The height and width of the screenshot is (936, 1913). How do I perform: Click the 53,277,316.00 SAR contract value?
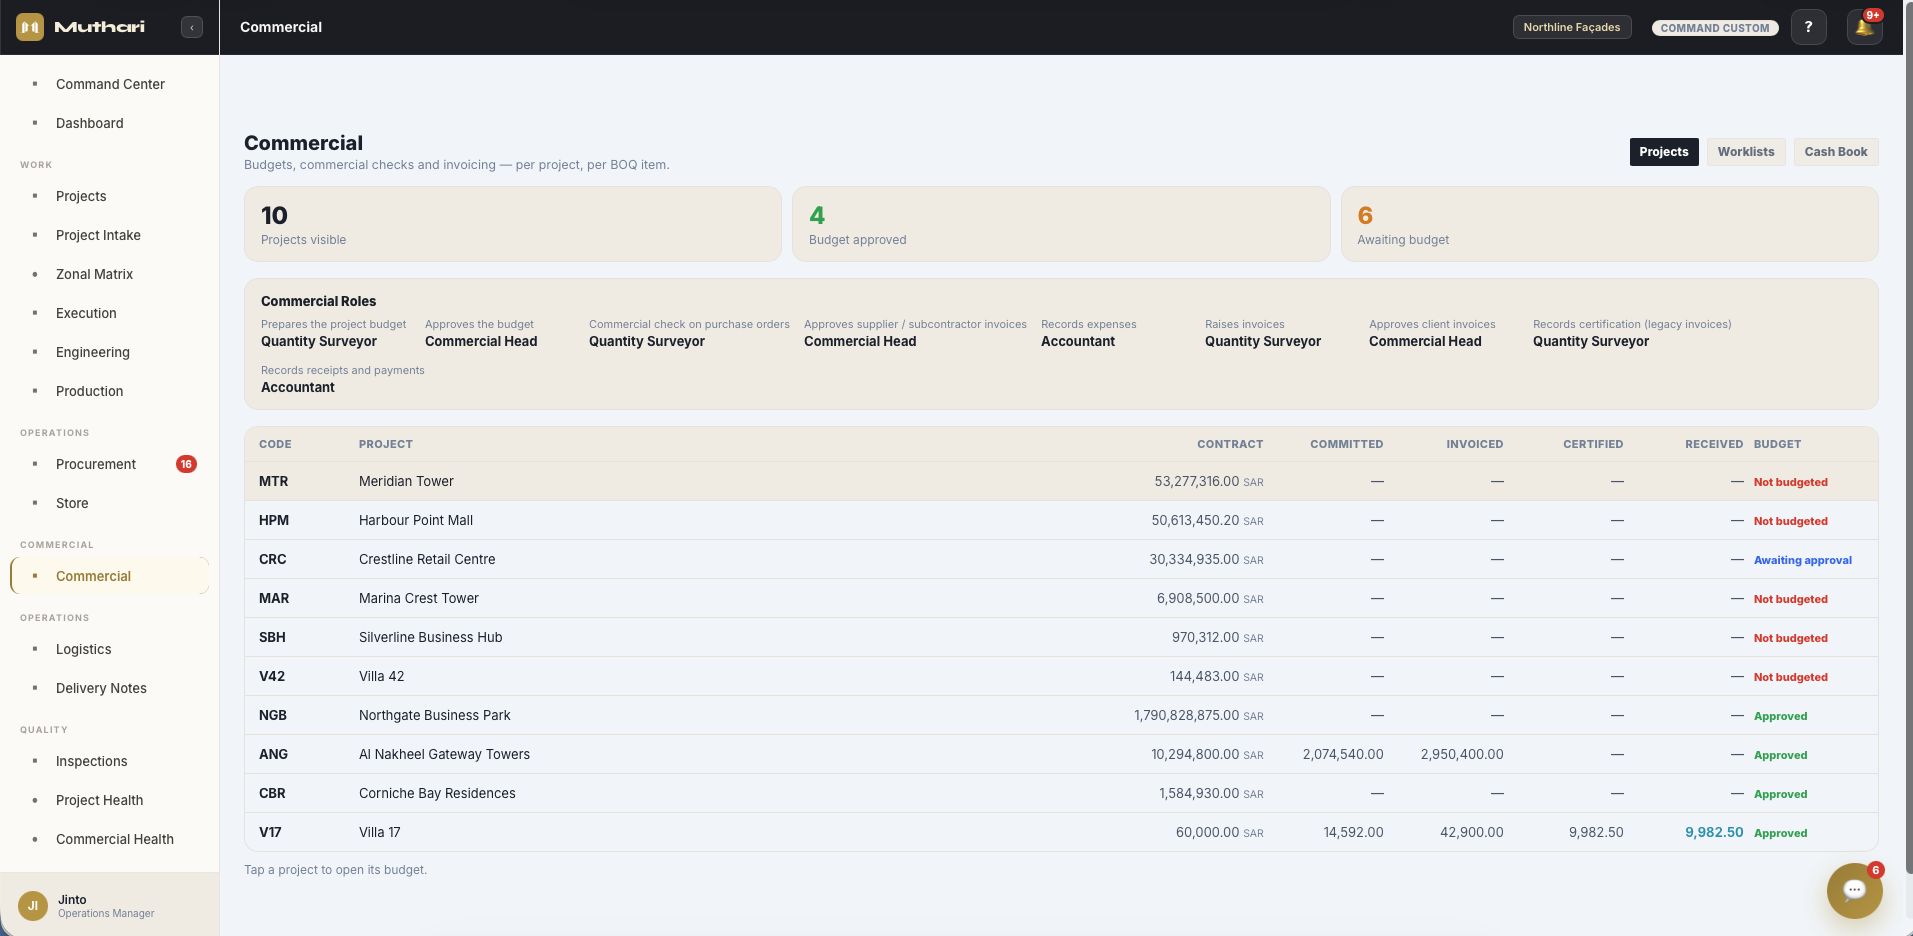click(1209, 481)
